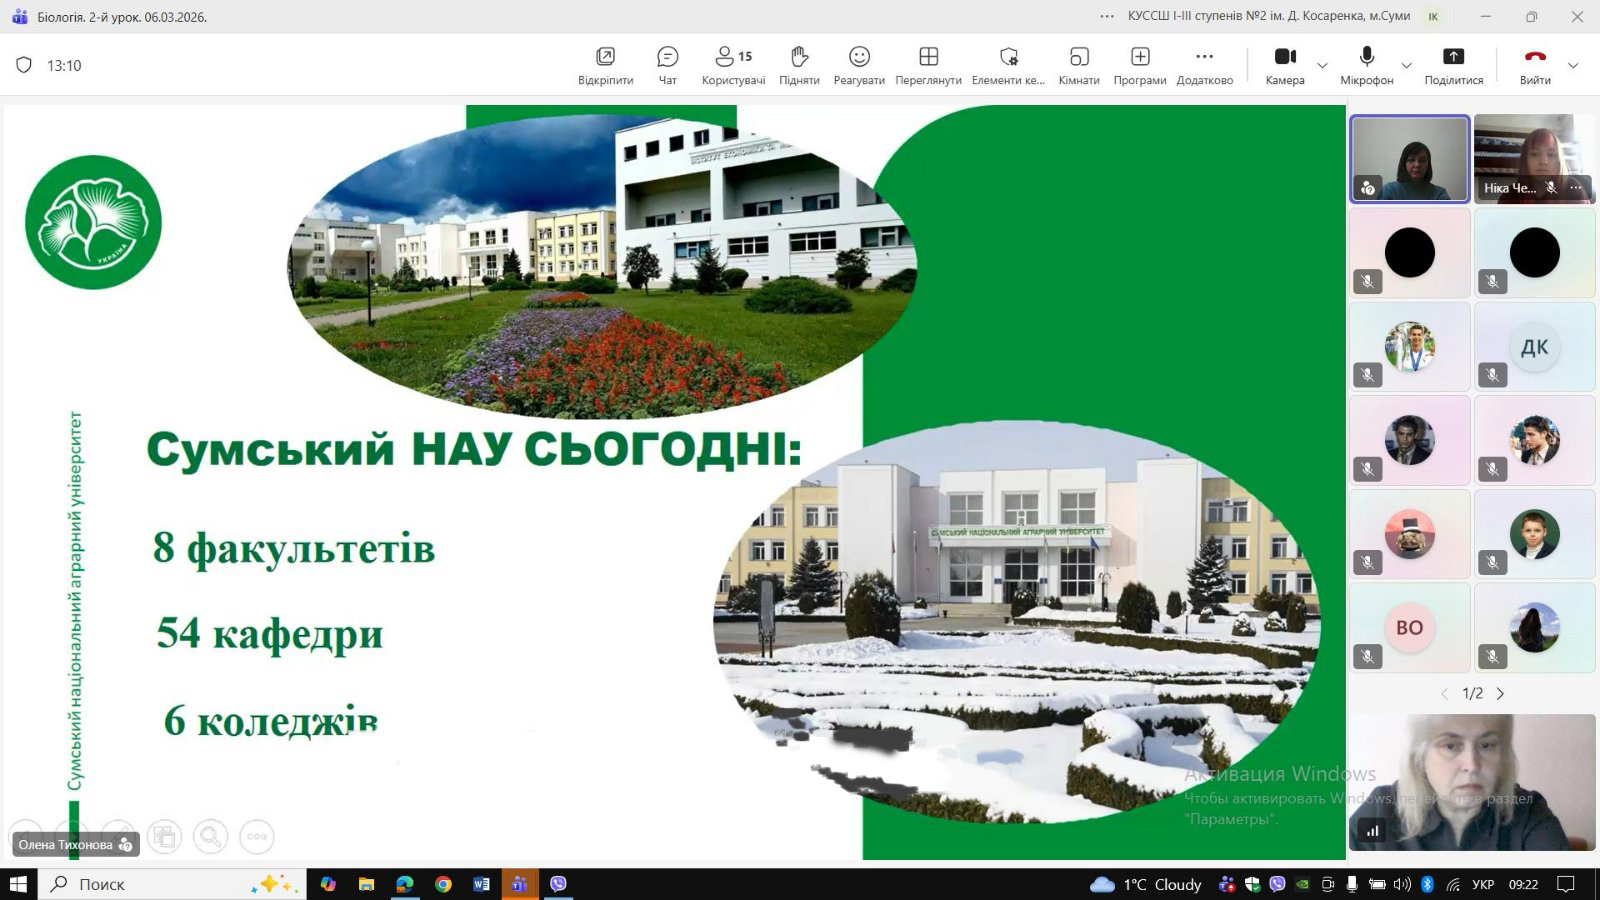Select the ДК participant tile
Image resolution: width=1600 pixels, height=900 pixels.
[x=1534, y=347]
